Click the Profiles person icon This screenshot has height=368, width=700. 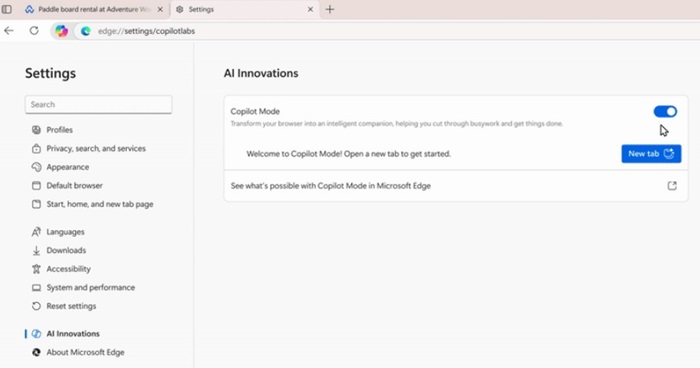(x=36, y=130)
